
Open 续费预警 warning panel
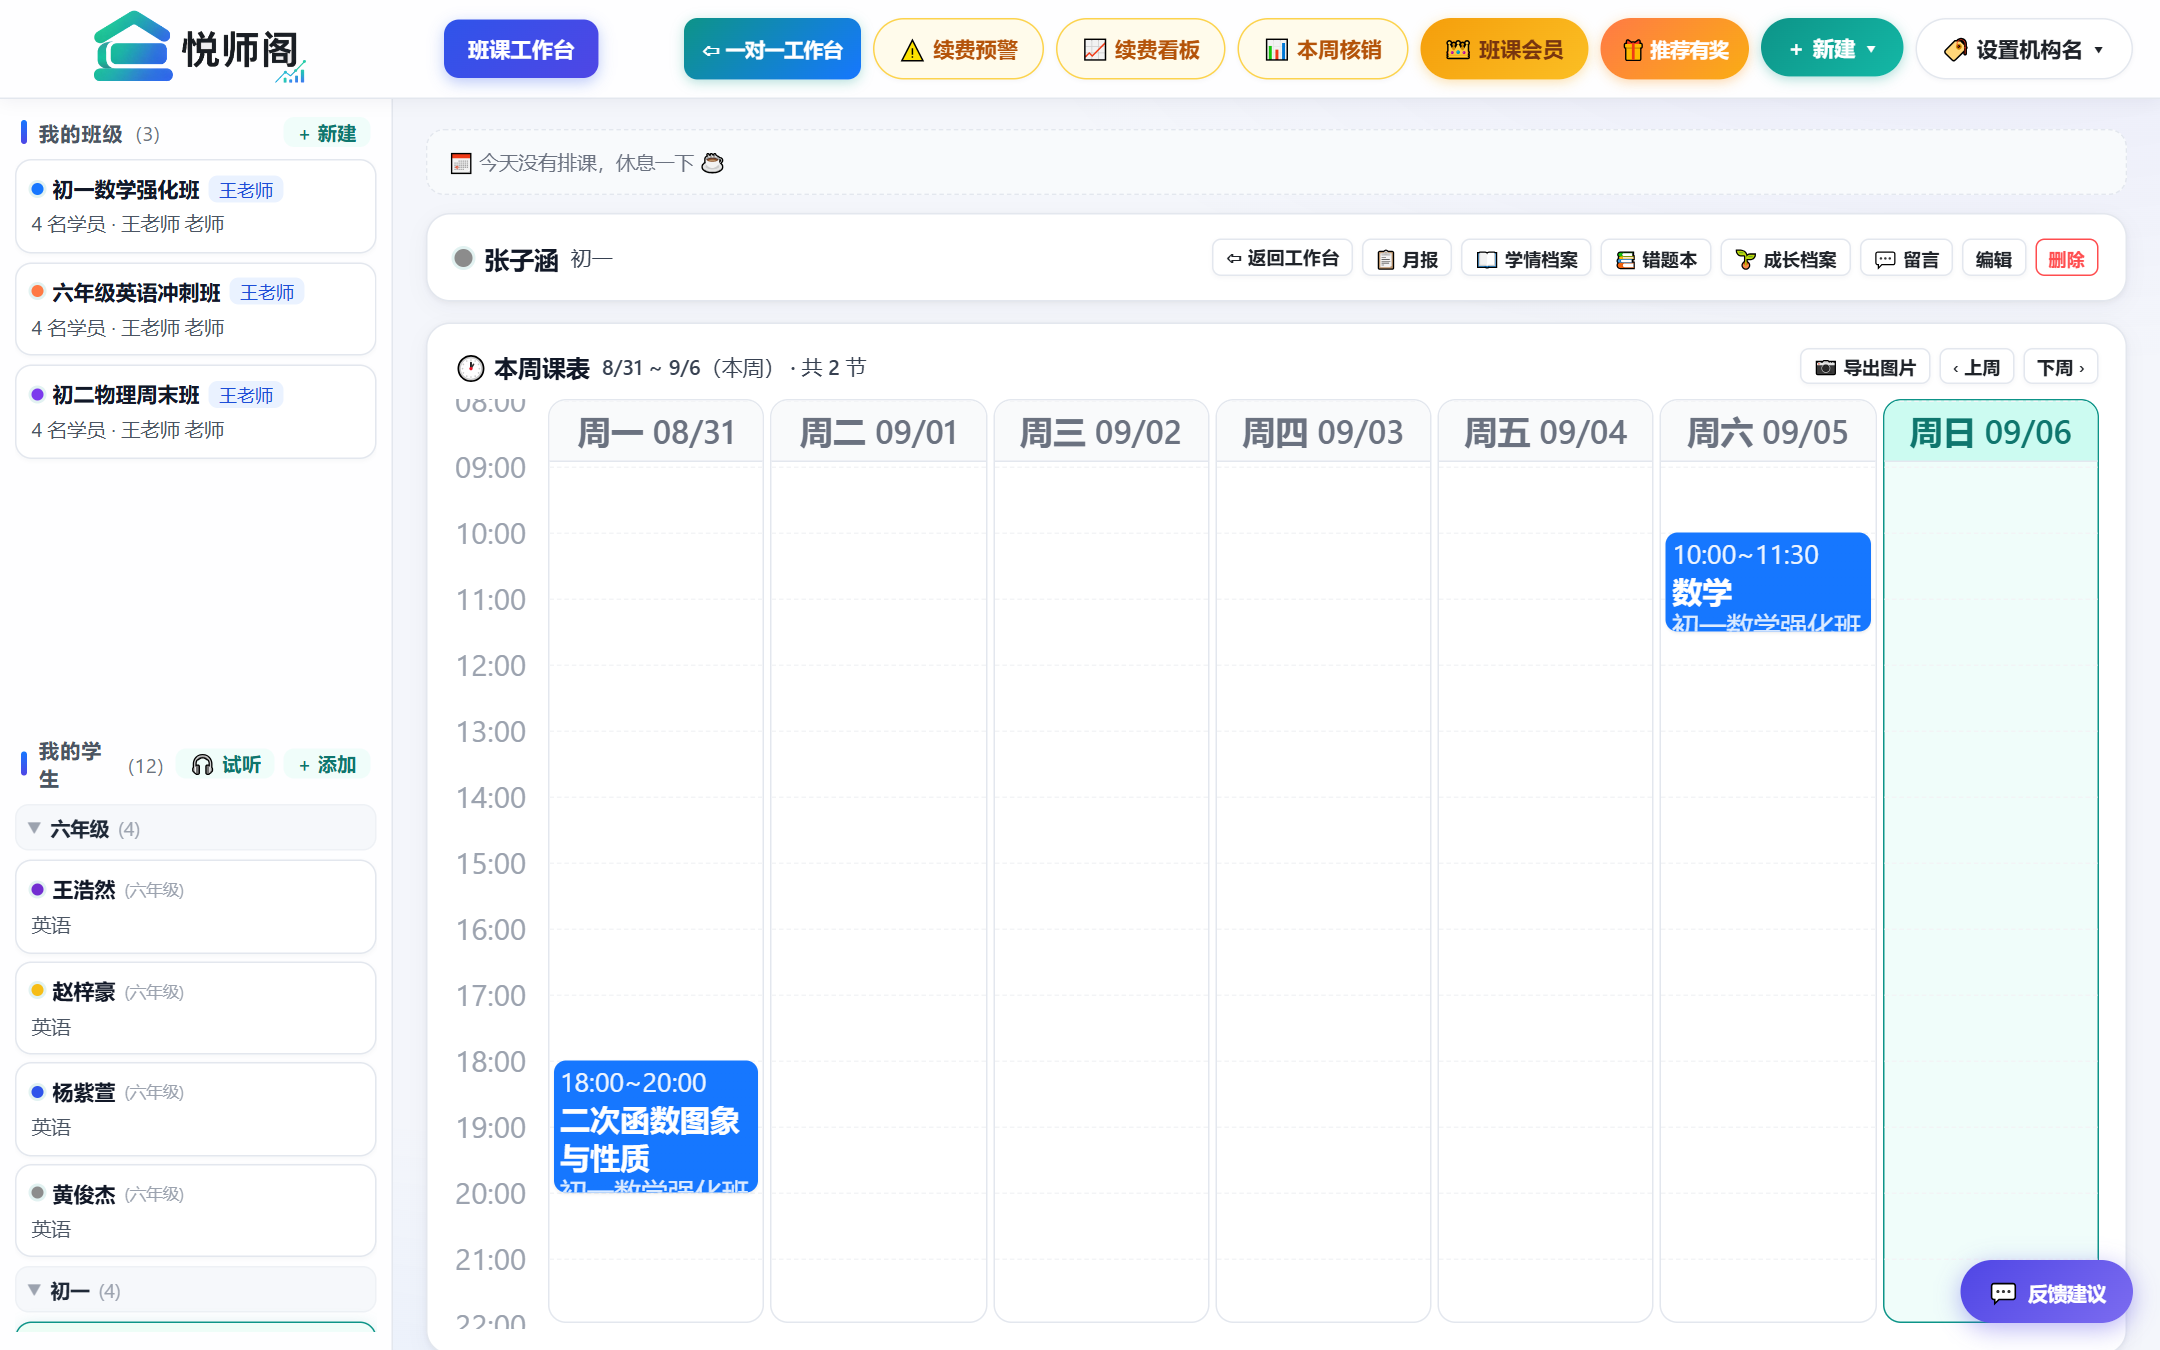point(958,49)
